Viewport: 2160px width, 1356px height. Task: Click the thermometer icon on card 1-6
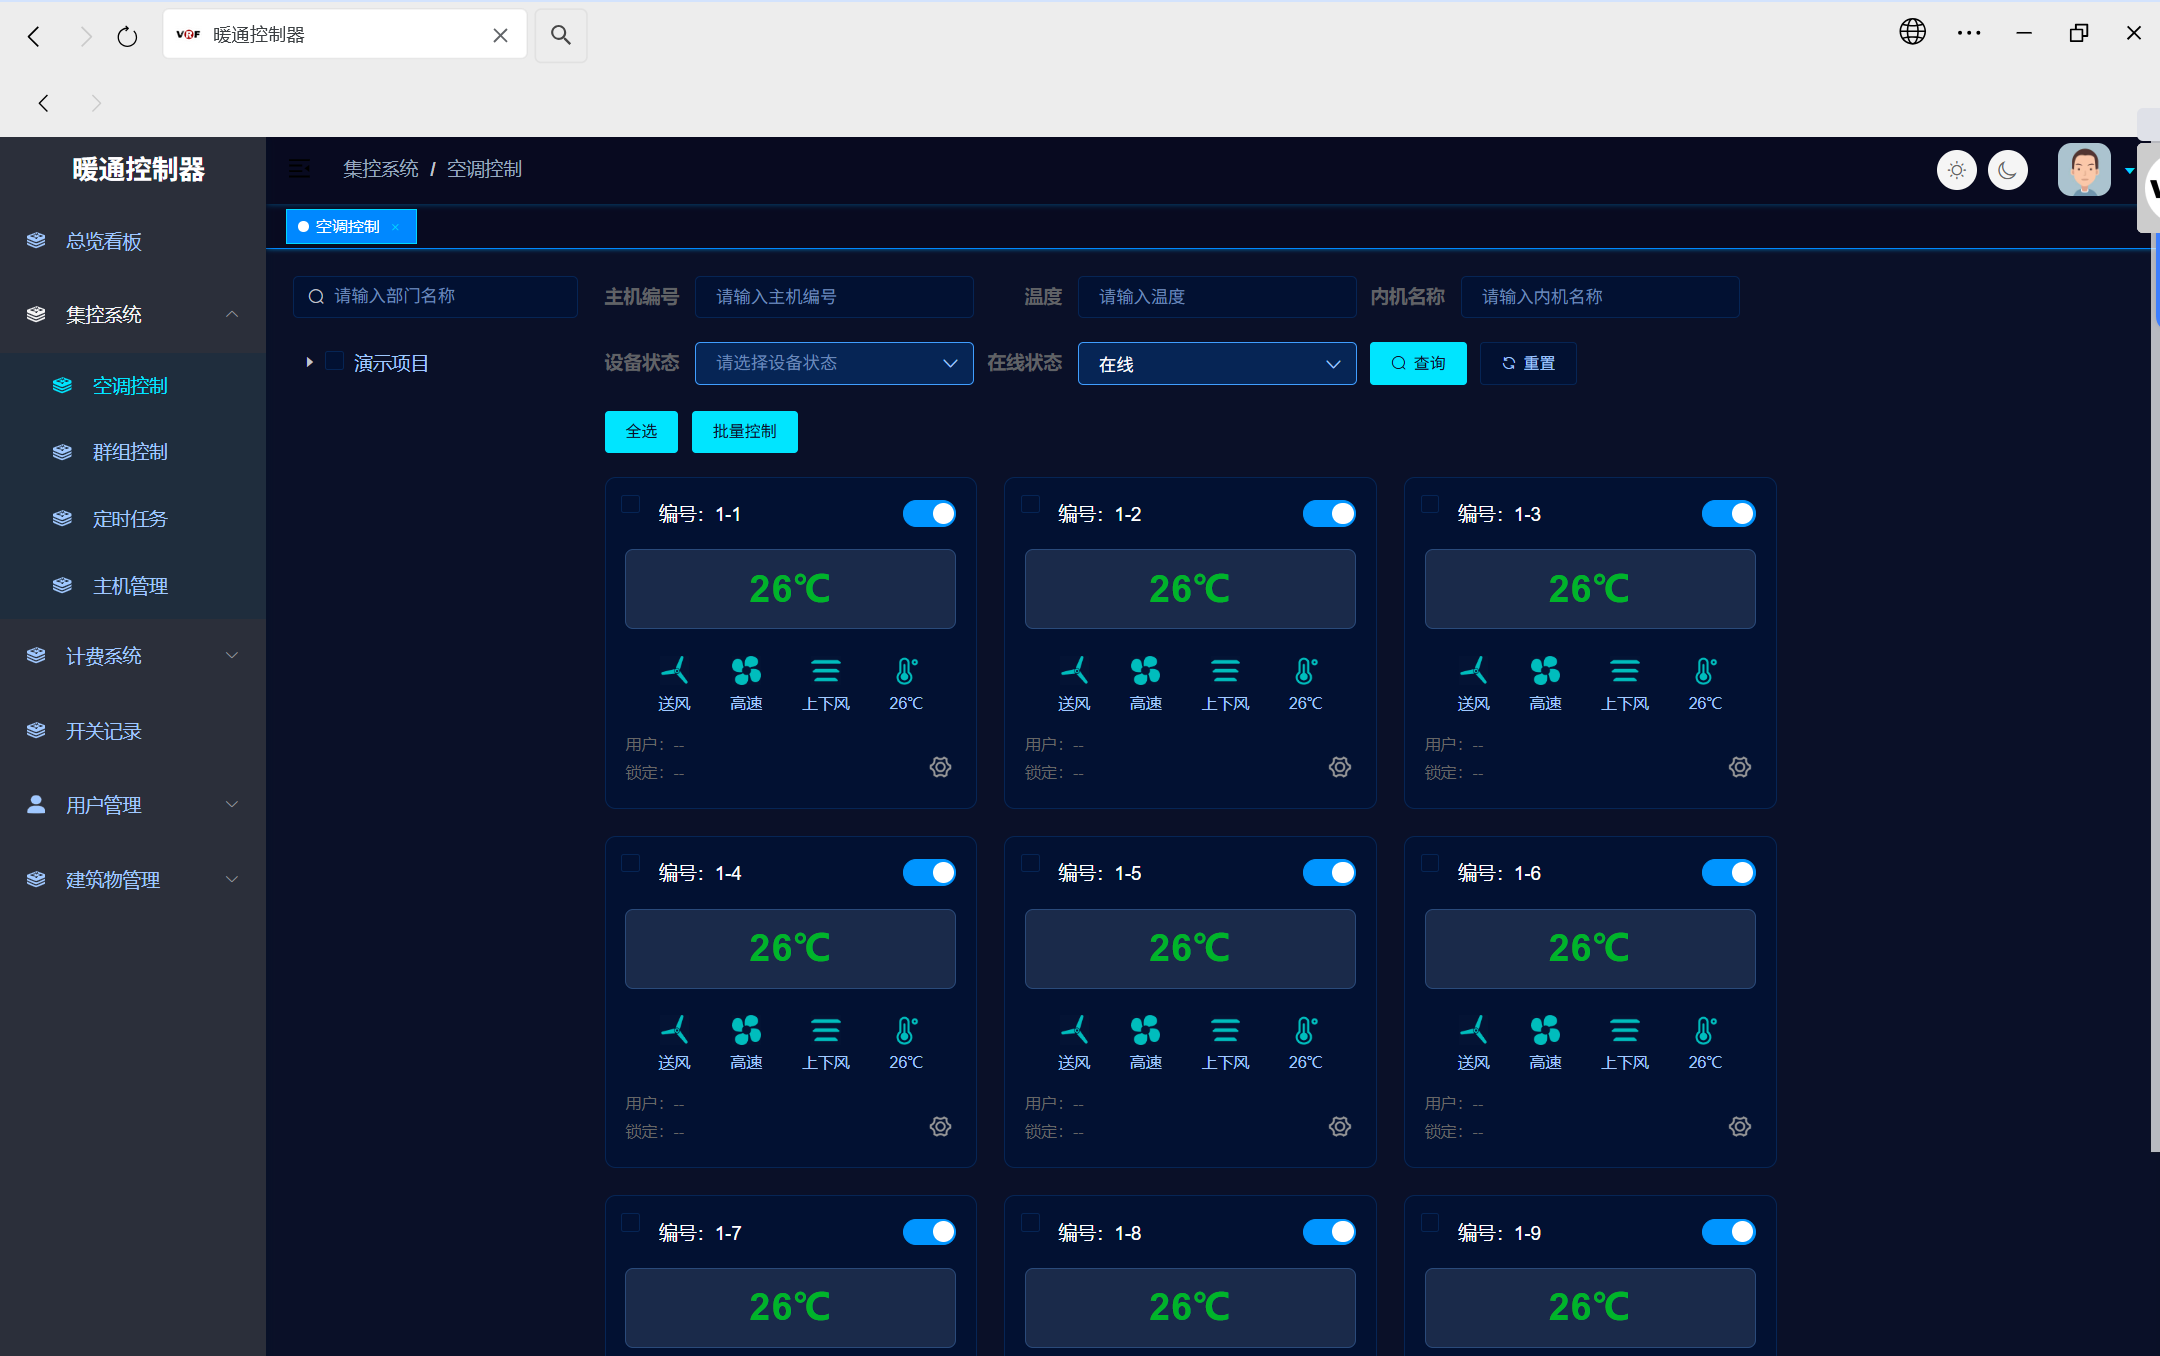pyautogui.click(x=1705, y=1029)
